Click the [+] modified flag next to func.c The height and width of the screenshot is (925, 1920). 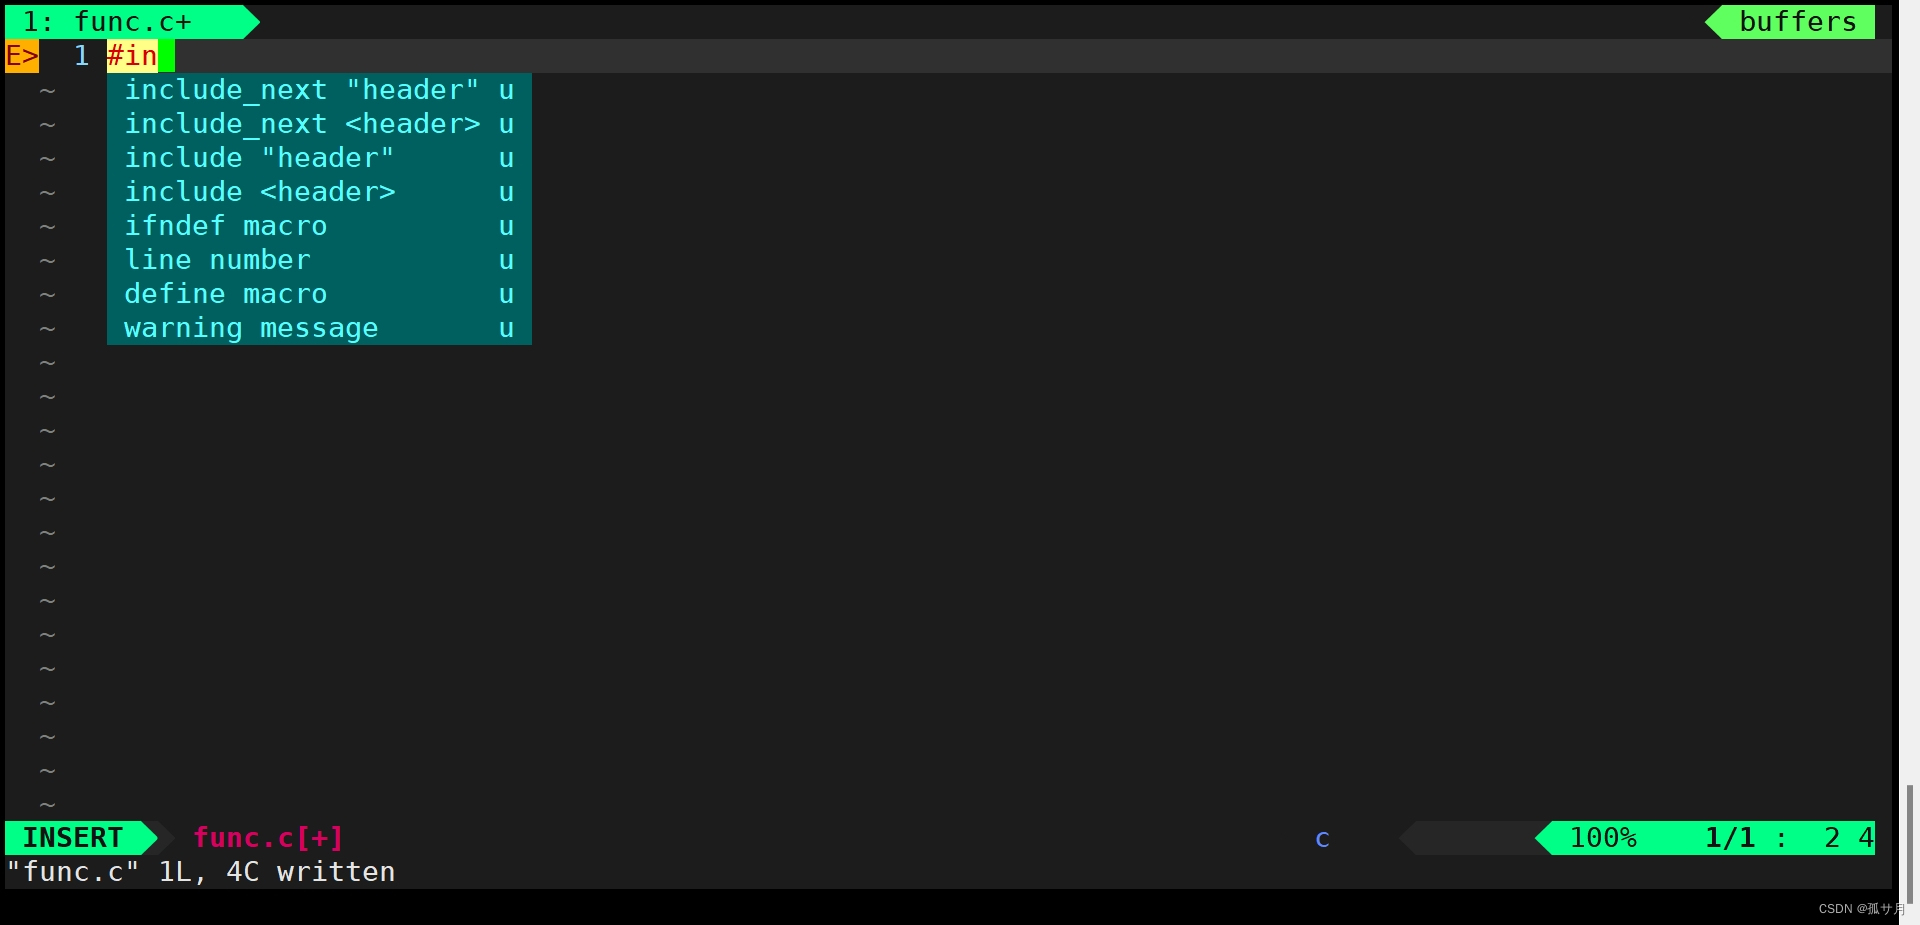pyautogui.click(x=319, y=838)
